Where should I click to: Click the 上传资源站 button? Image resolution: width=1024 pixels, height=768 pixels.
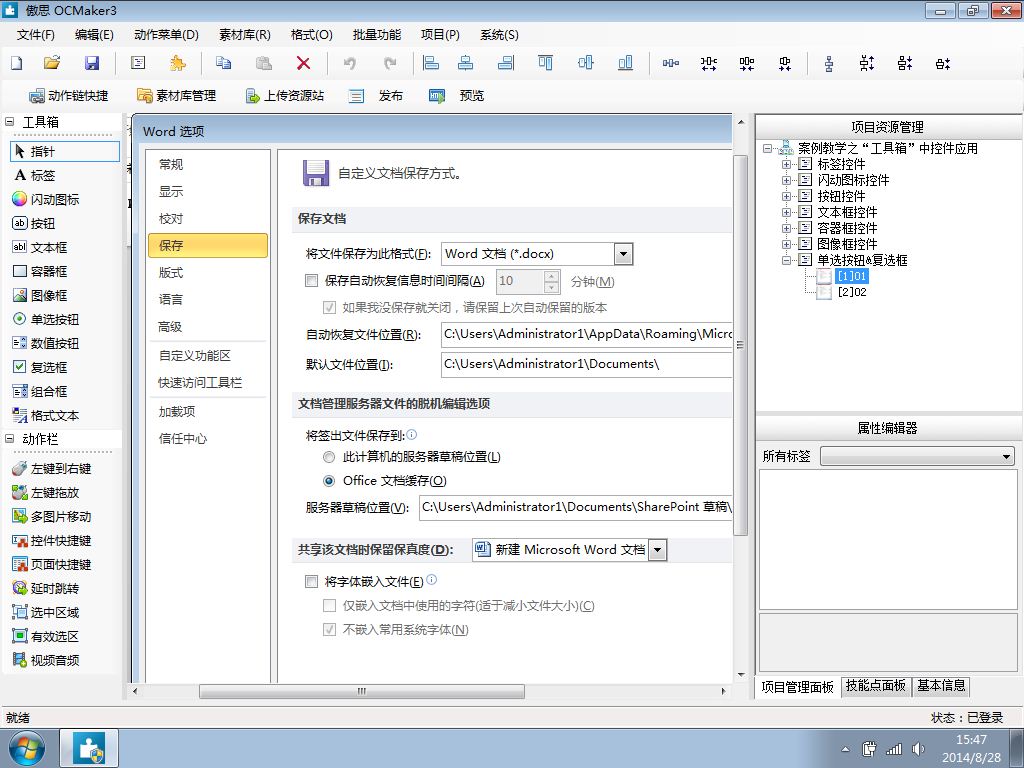coord(285,96)
